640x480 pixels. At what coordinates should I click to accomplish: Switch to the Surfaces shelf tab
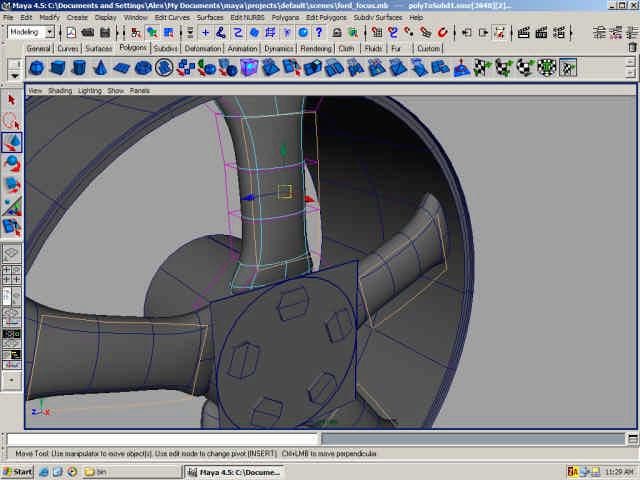pos(98,48)
